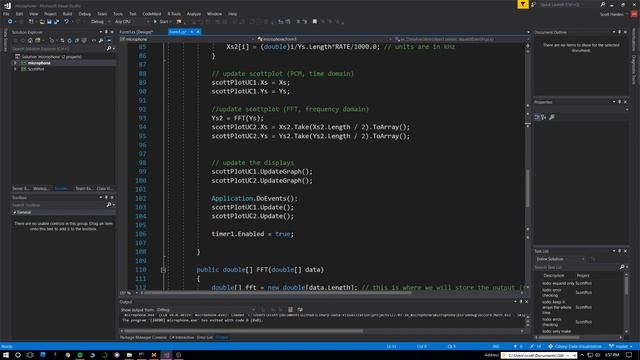Switch to the Class View tab
The width and height of the screenshot is (640, 360).
[104, 189]
